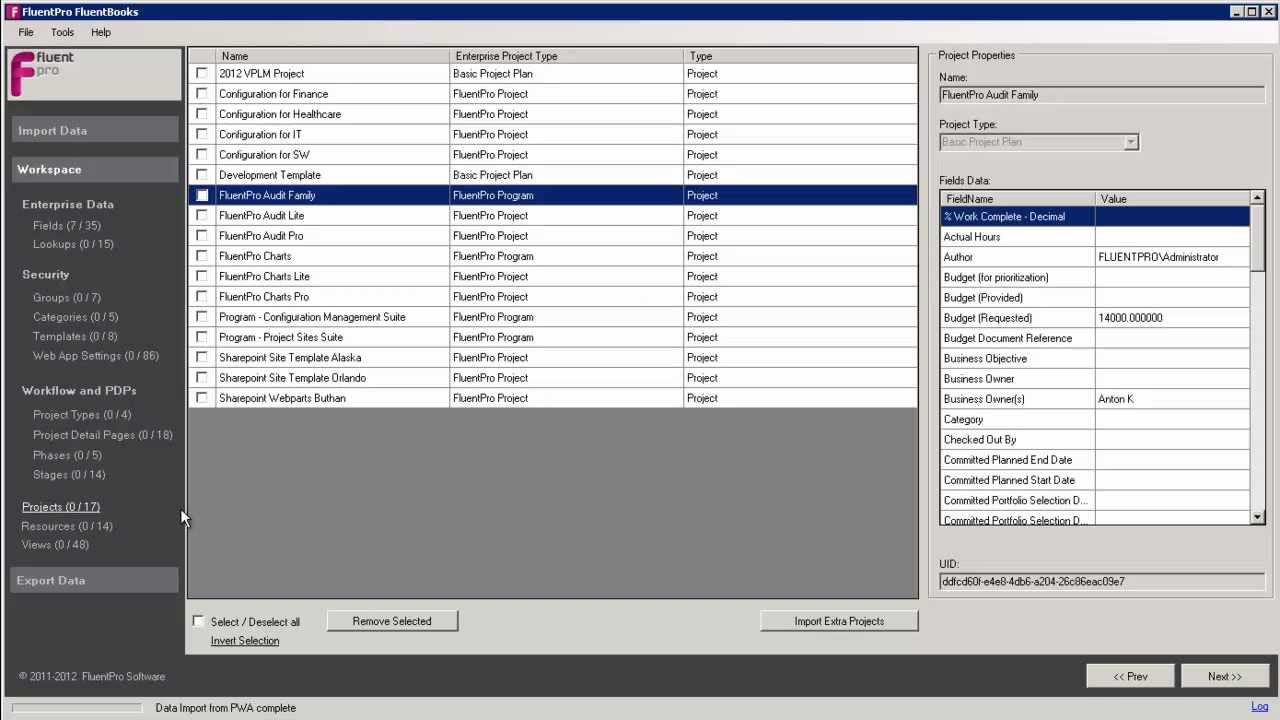This screenshot has height=720, width=1280.
Task: Check the Sharepoint Webparts Buthan checkbox
Action: 202,398
